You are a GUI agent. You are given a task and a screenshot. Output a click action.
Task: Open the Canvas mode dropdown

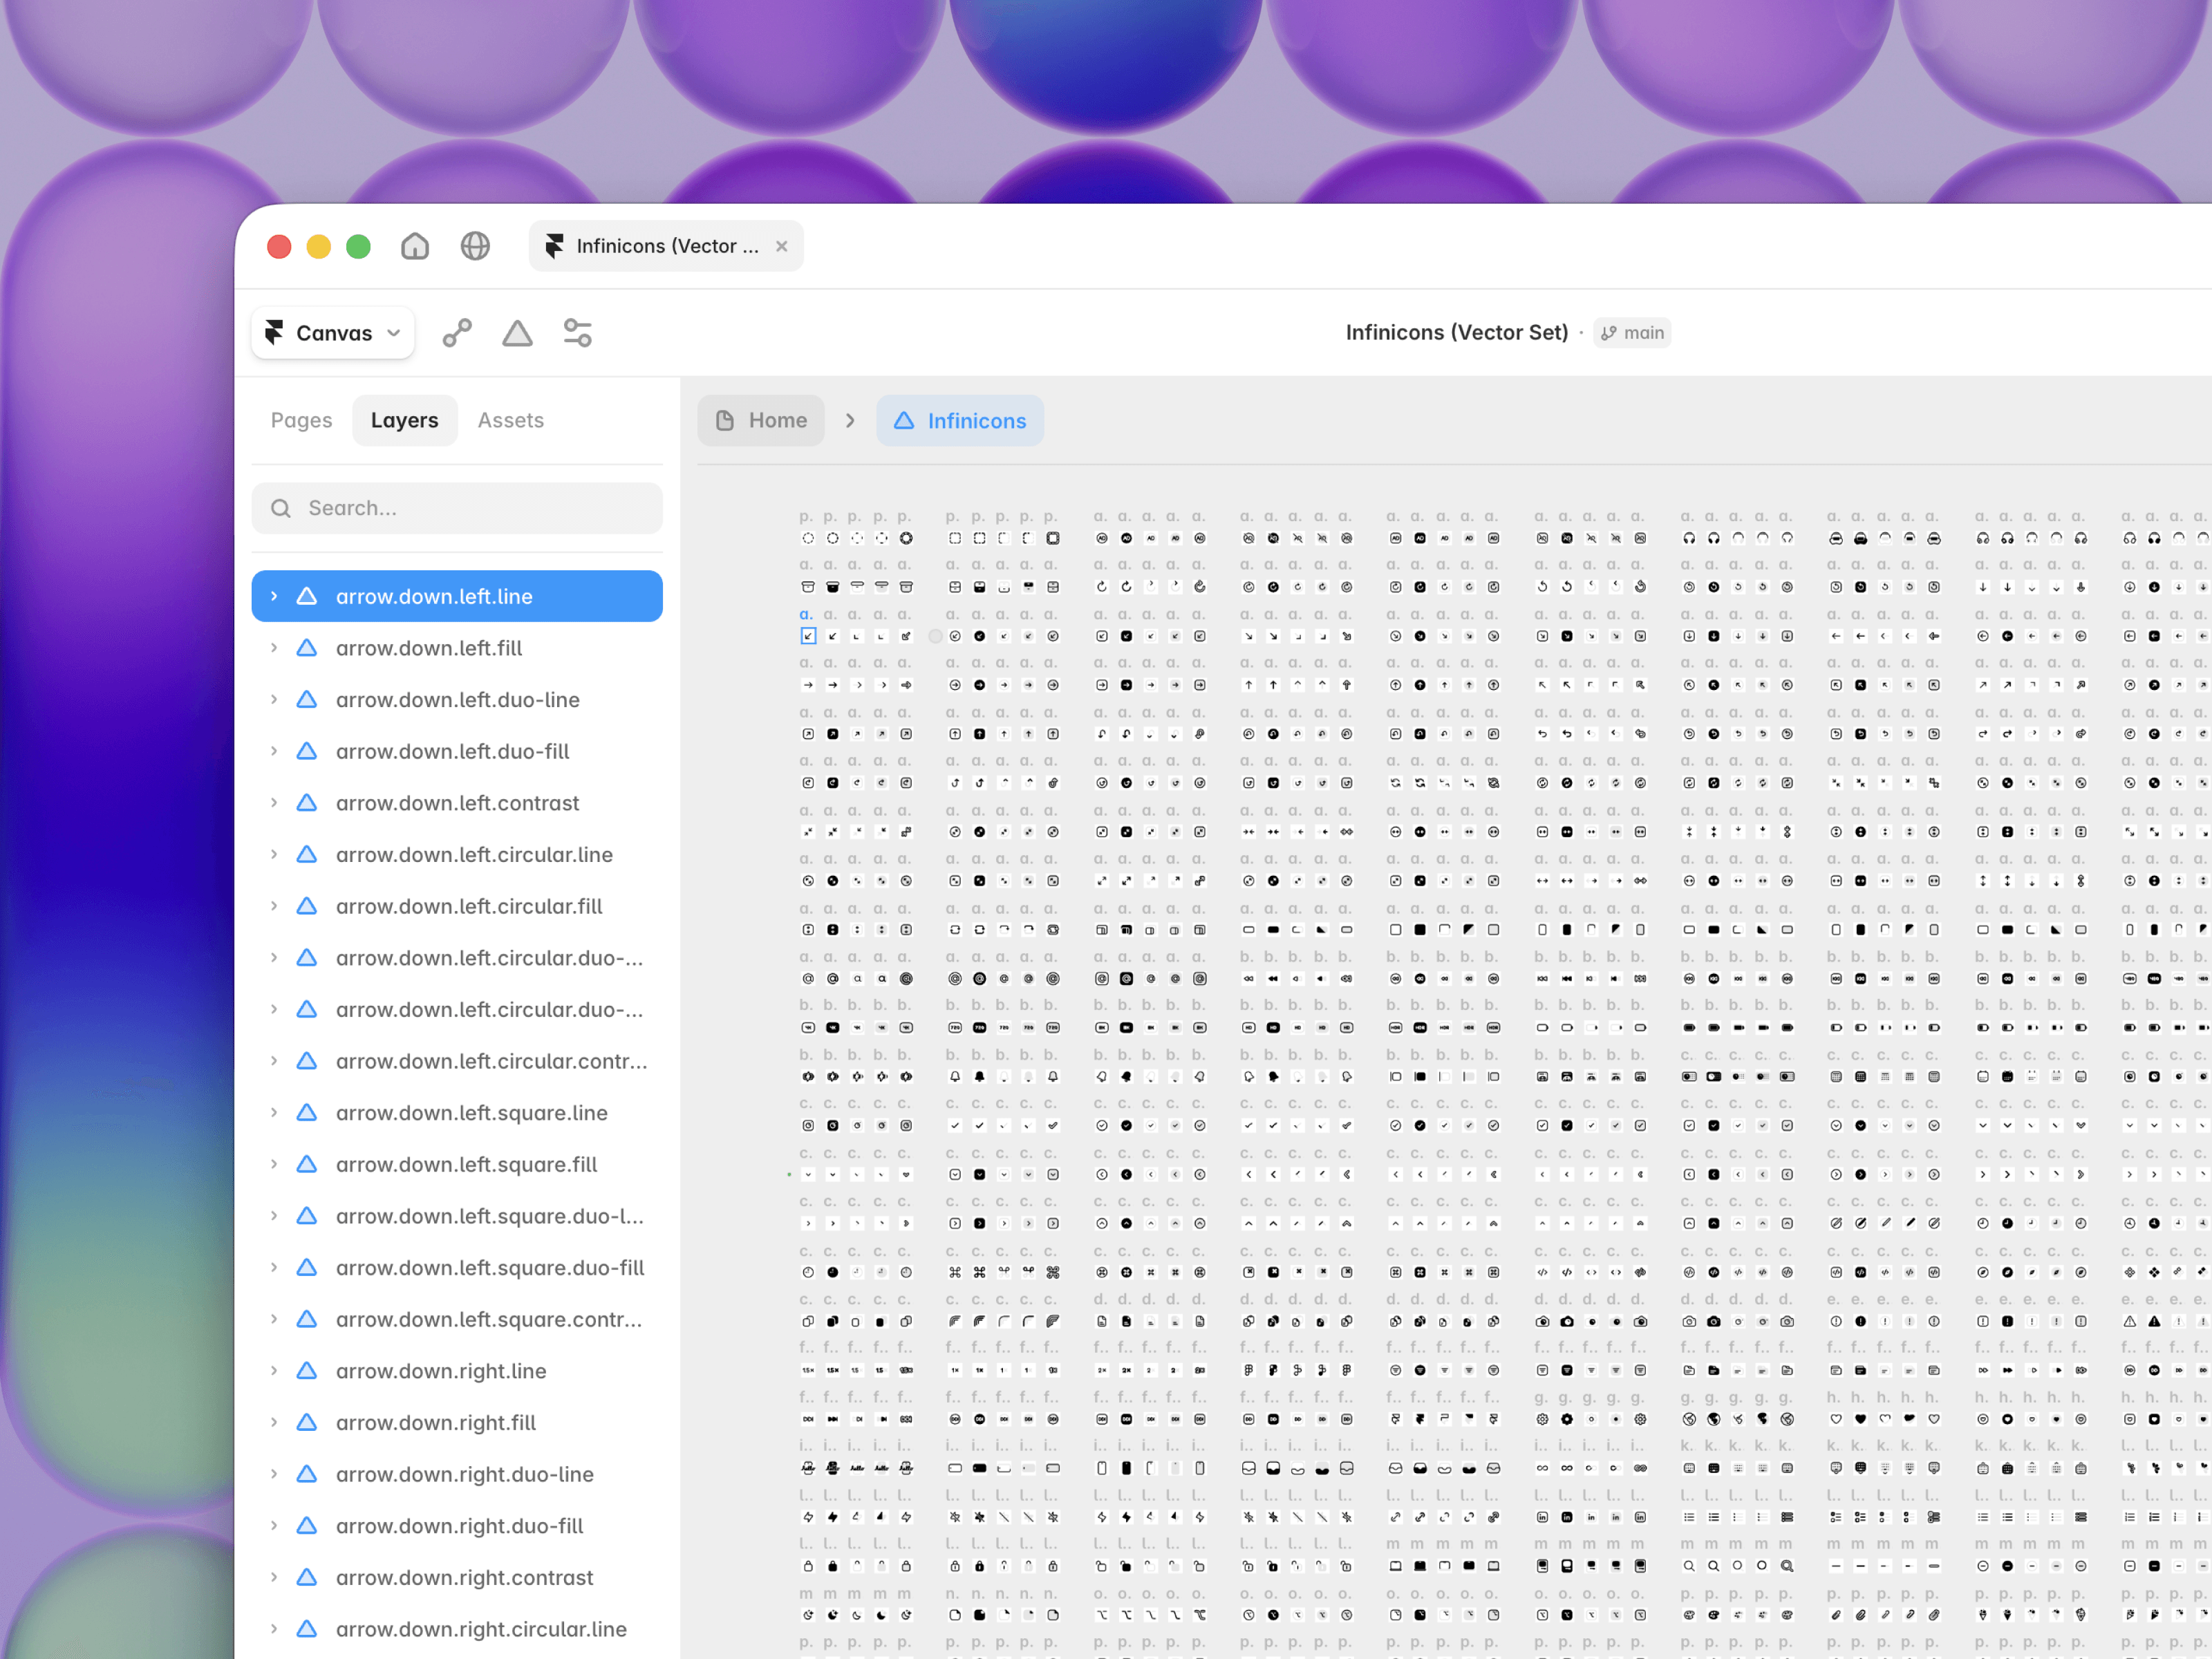(333, 333)
